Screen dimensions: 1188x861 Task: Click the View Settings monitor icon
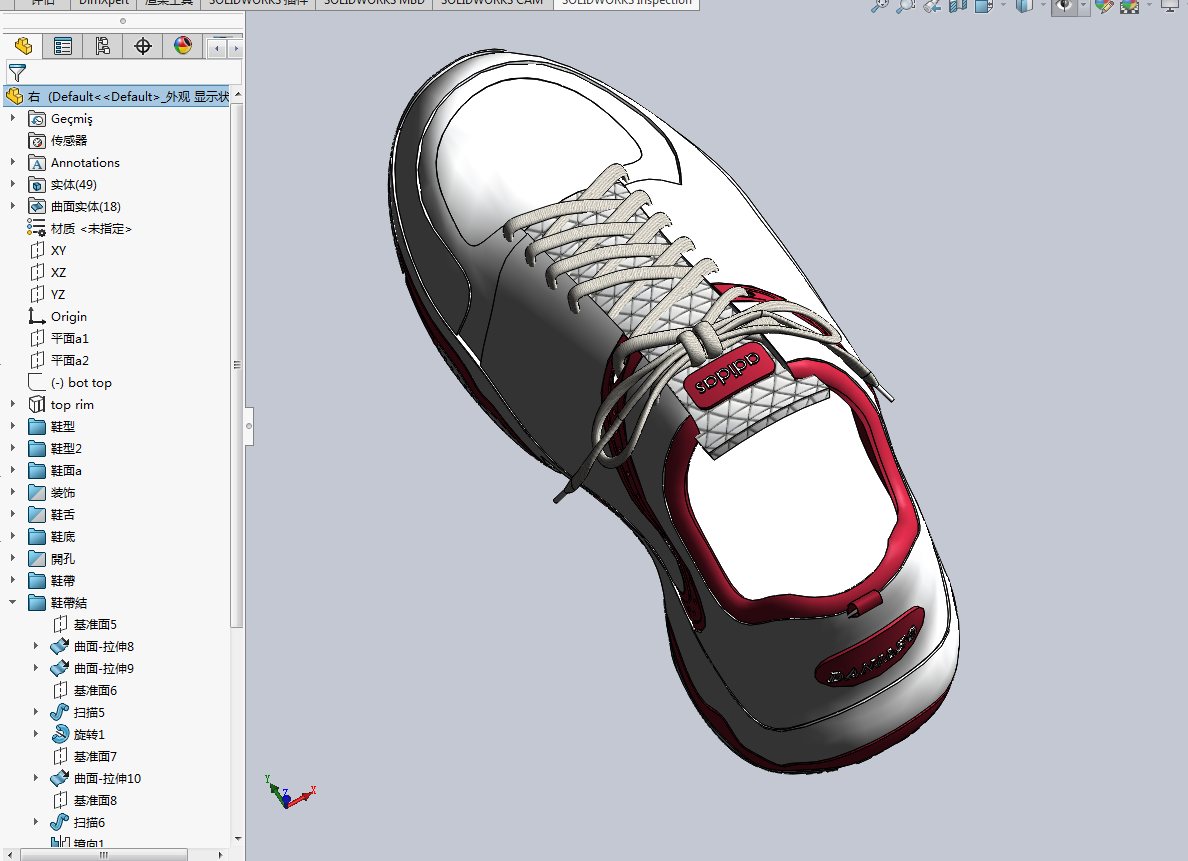[1170, 5]
